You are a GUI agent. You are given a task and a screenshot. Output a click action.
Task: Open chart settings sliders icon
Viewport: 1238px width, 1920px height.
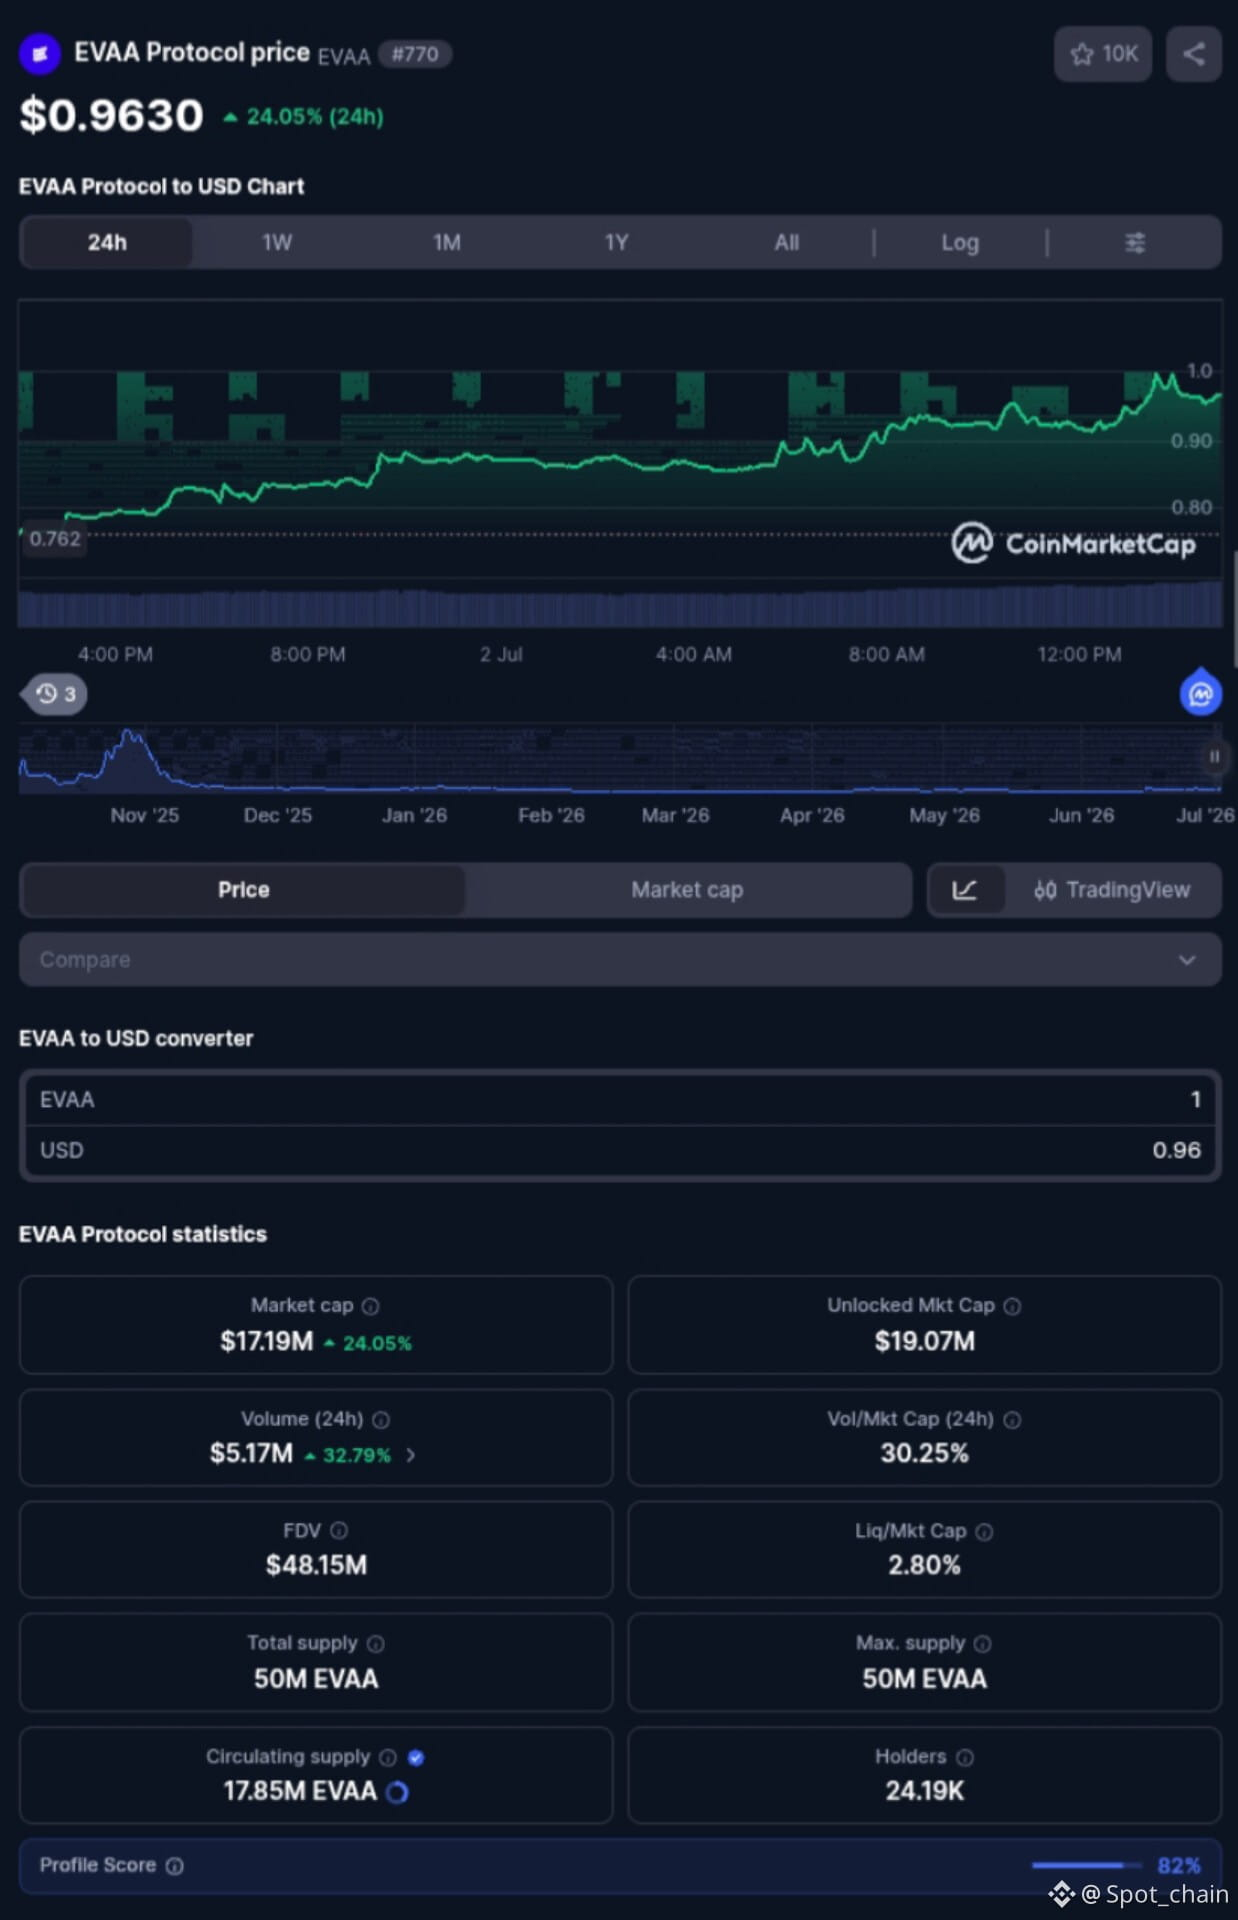click(x=1134, y=243)
